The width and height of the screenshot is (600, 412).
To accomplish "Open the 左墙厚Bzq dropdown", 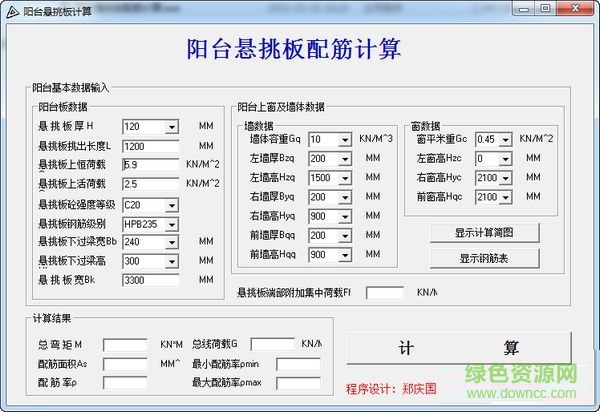I will coord(345,159).
